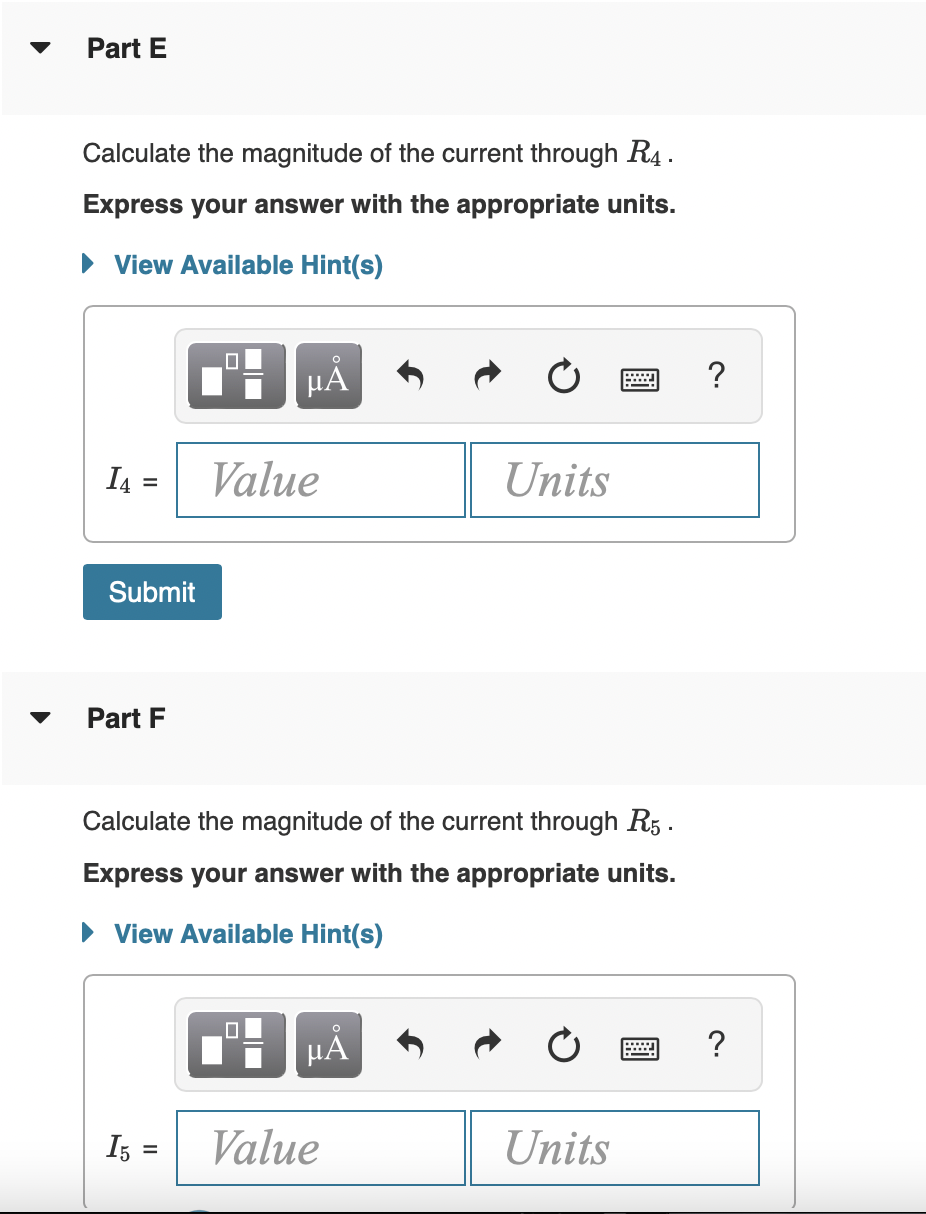926x1214 pixels.
Task: Open the µÅ symbols menu in Part E
Action: click(x=329, y=376)
